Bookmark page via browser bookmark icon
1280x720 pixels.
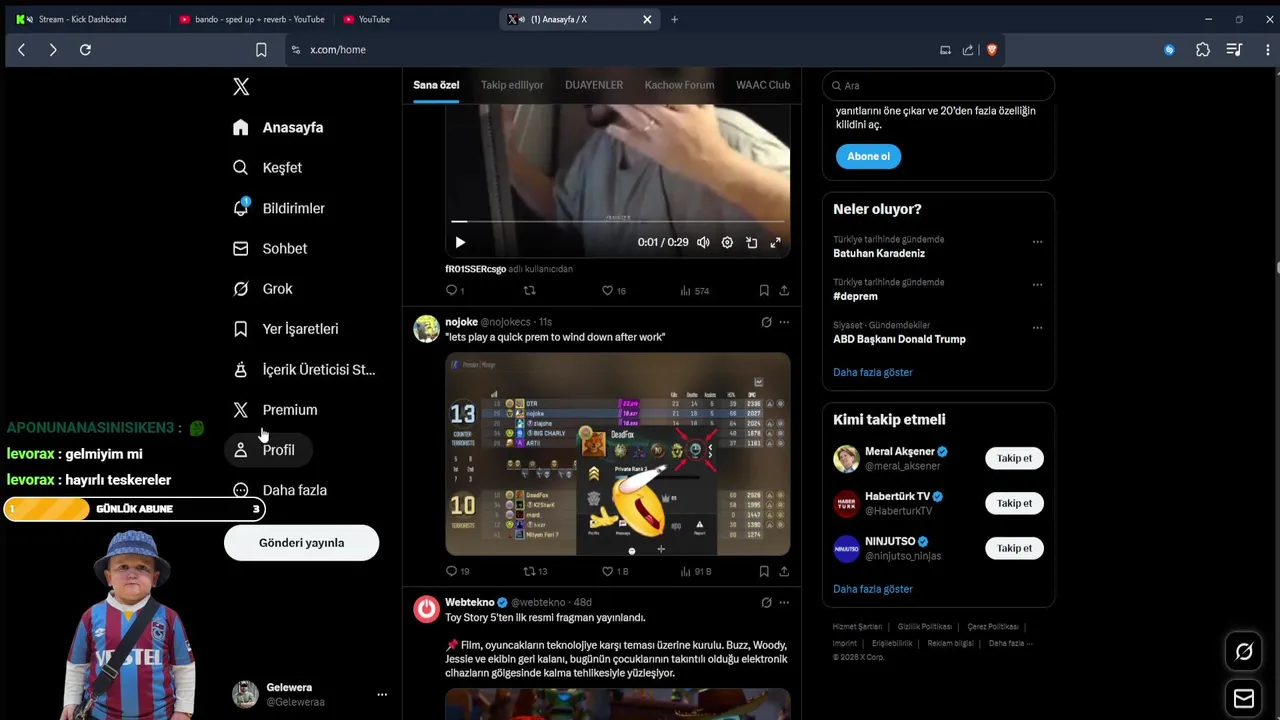pos(261,50)
